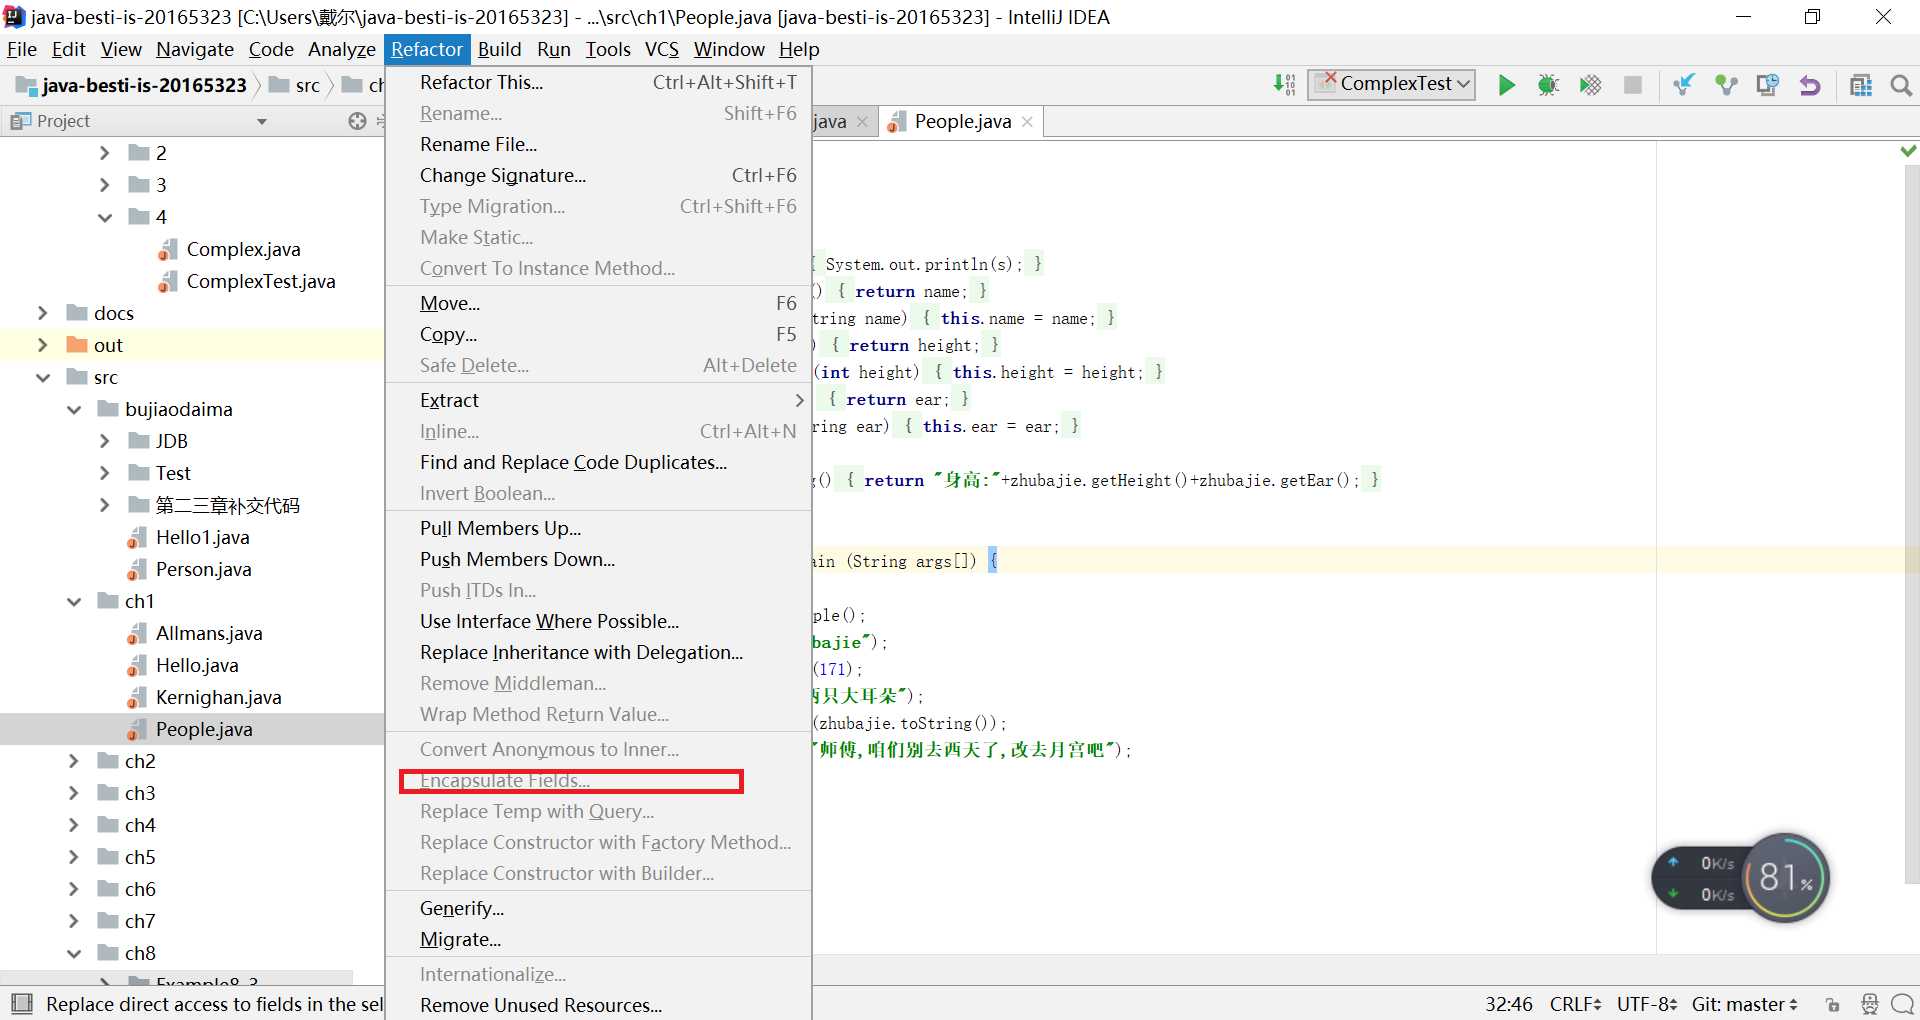Viewport: 1920px width, 1020px height.
Task: Click the gray Stop square
Action: coord(1633,85)
